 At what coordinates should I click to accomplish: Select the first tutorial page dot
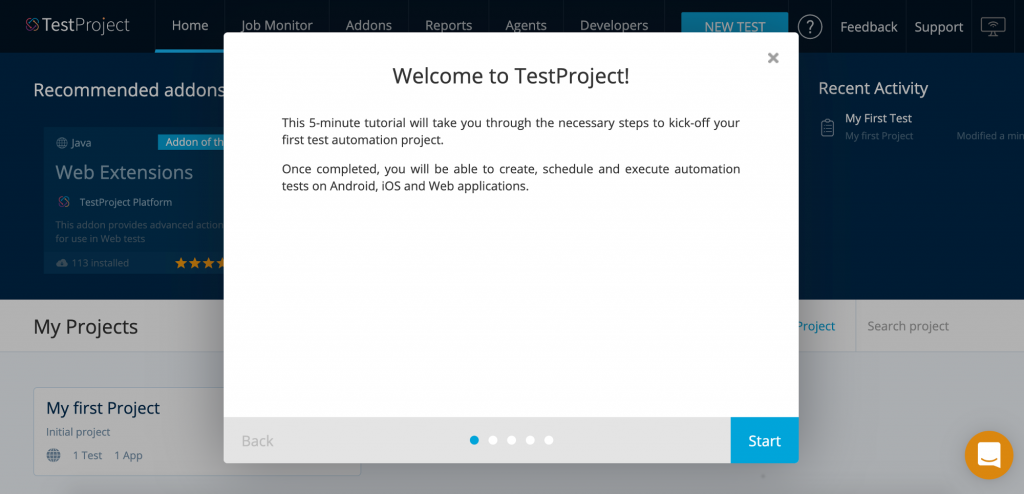pos(474,440)
